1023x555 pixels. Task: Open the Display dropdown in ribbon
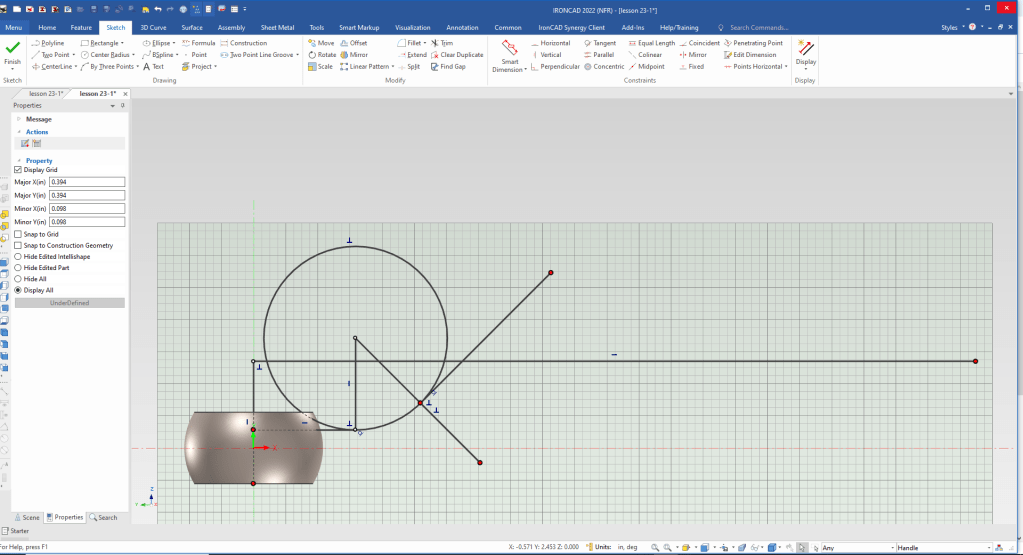805,69
